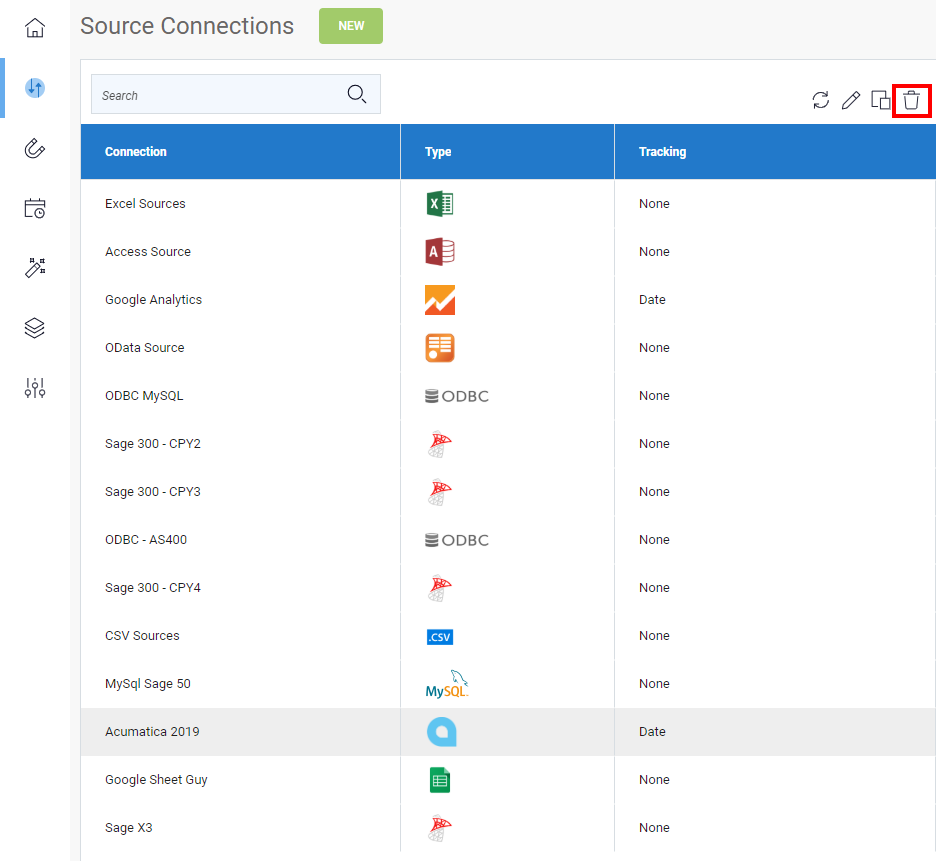
Task: Click the magic wand sidebar icon
Action: (35, 268)
